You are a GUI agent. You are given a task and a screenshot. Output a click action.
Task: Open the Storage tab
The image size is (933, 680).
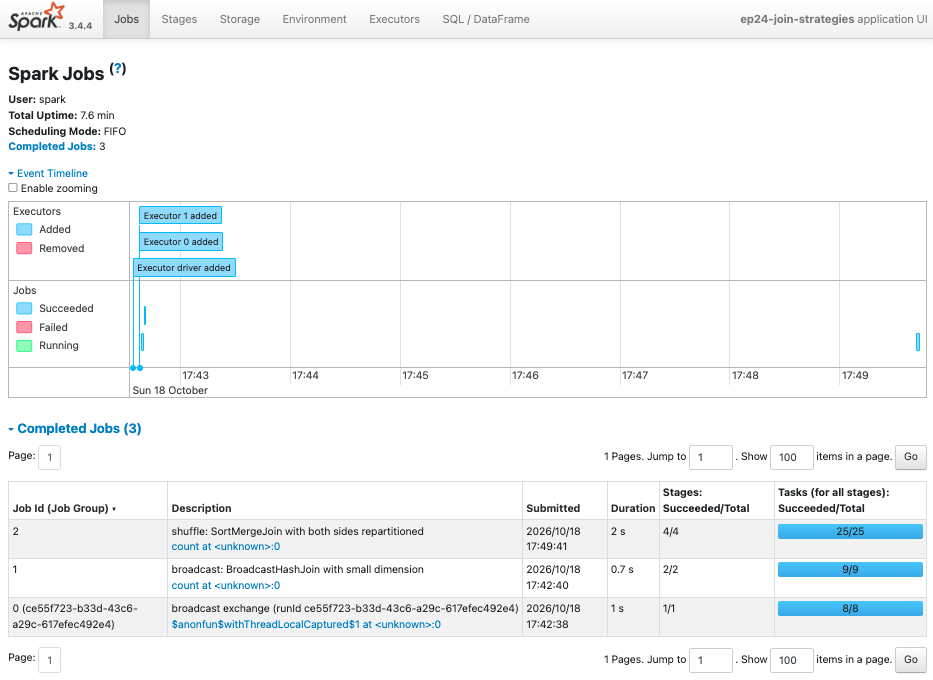[x=240, y=19]
